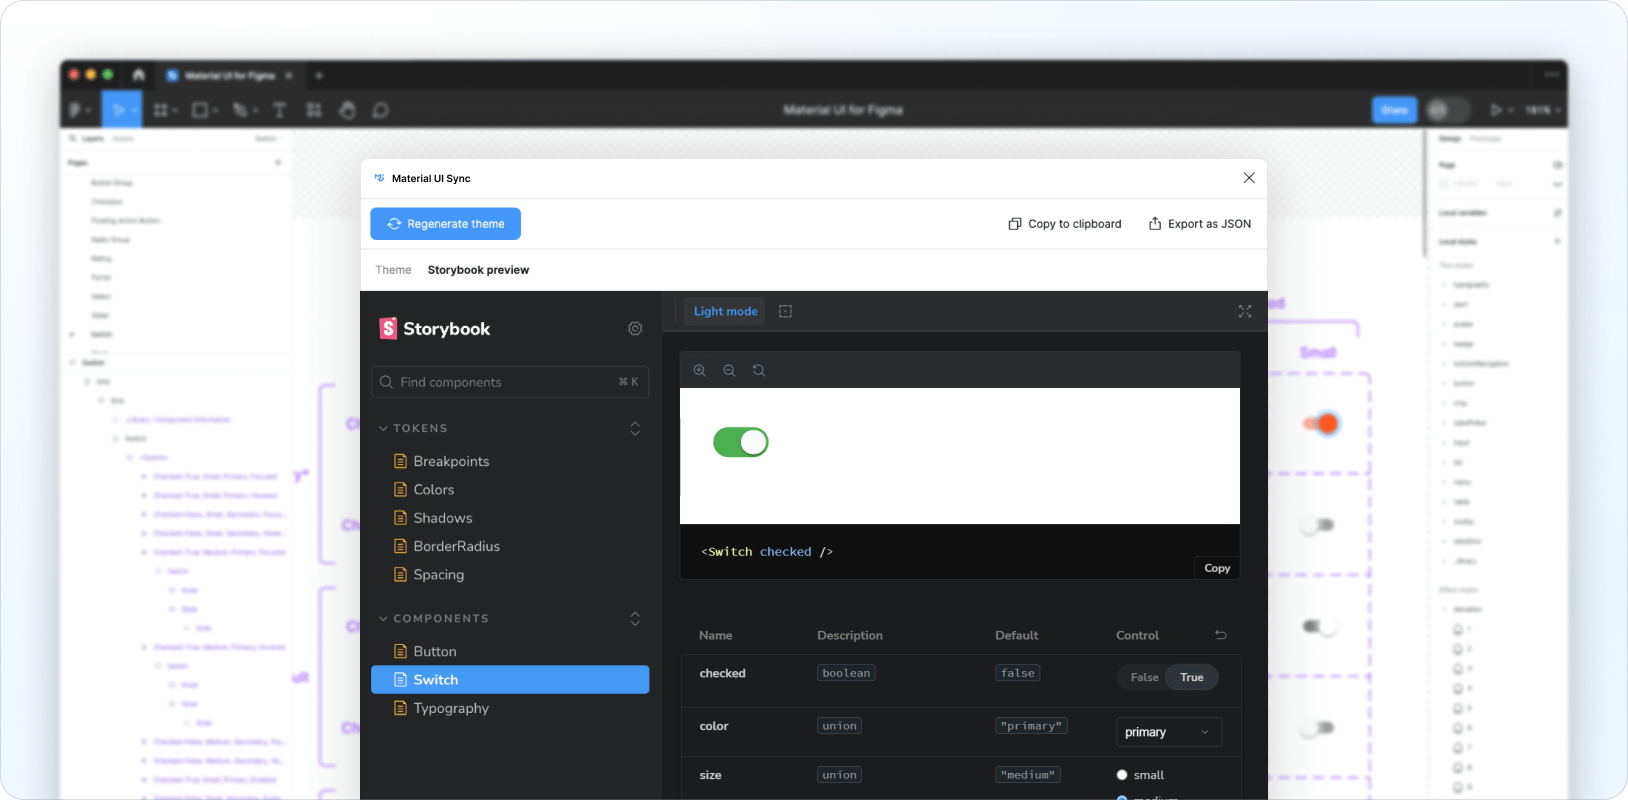Click the Regenerate theme button
The image size is (1628, 800).
(x=445, y=224)
